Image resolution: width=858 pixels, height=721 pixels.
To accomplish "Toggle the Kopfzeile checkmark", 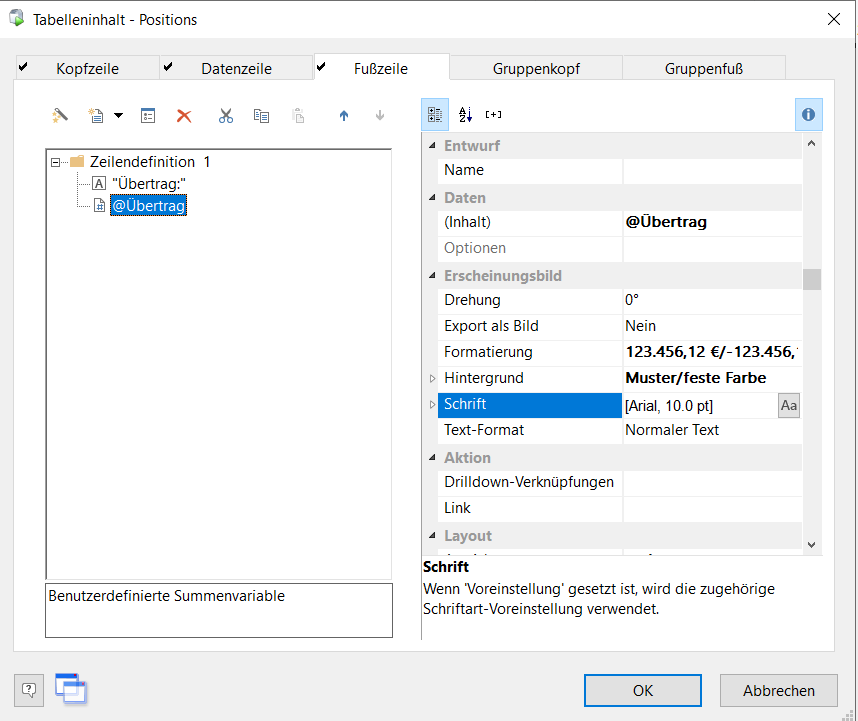I will coord(23,67).
